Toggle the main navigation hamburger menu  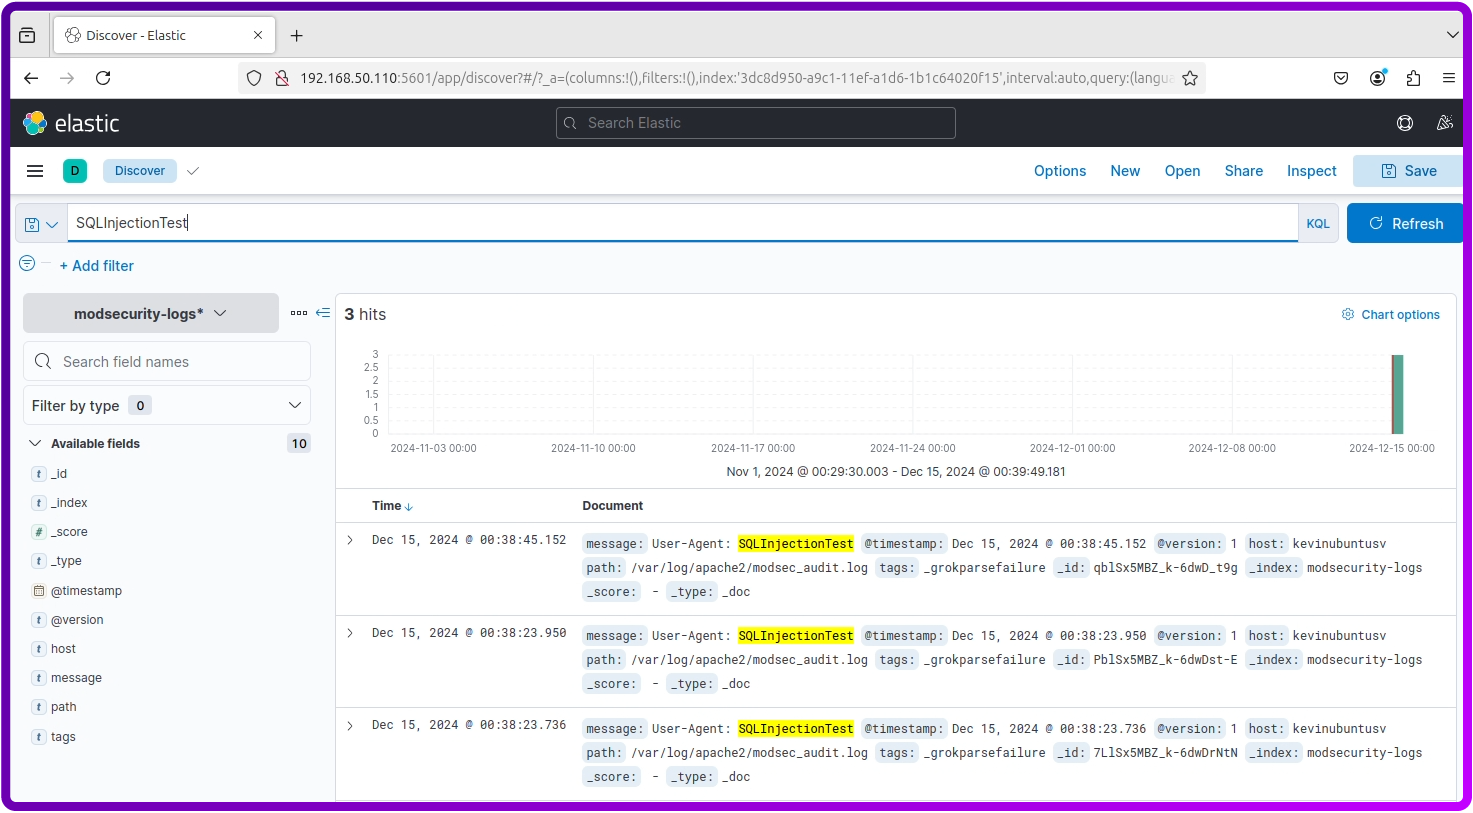pos(35,171)
